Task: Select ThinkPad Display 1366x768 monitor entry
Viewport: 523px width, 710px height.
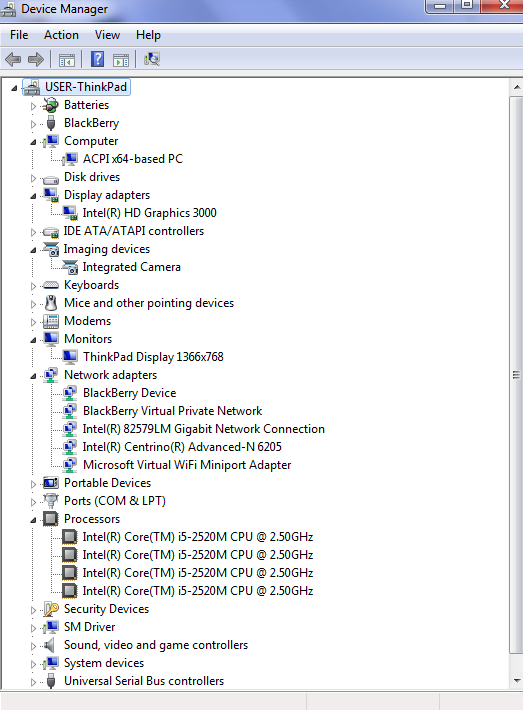Action: (153, 357)
